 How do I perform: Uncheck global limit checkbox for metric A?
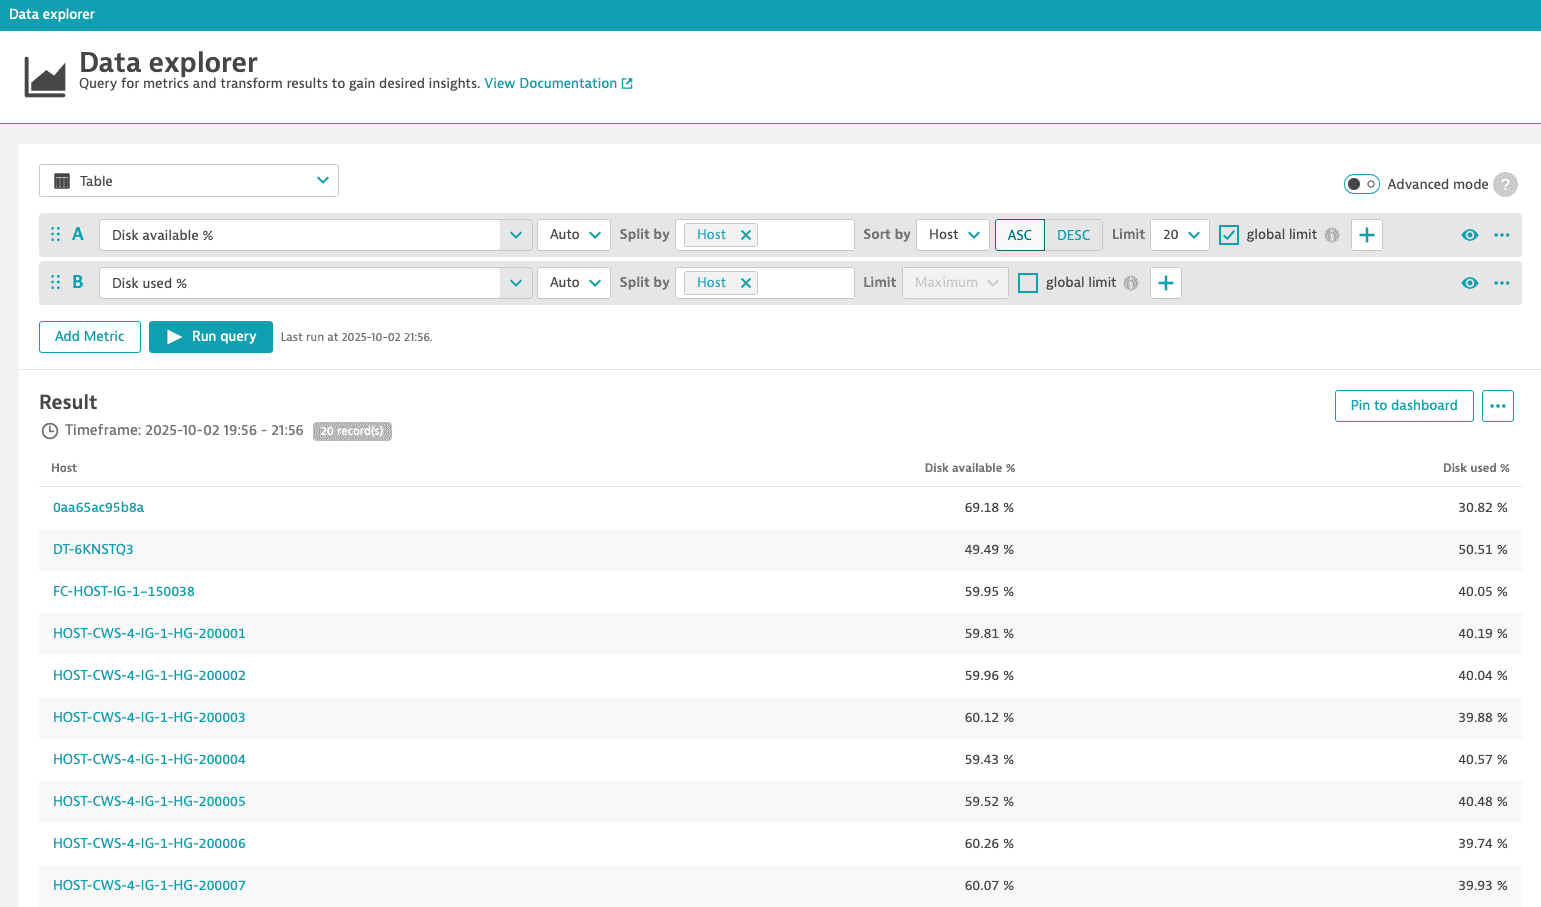(x=1229, y=235)
